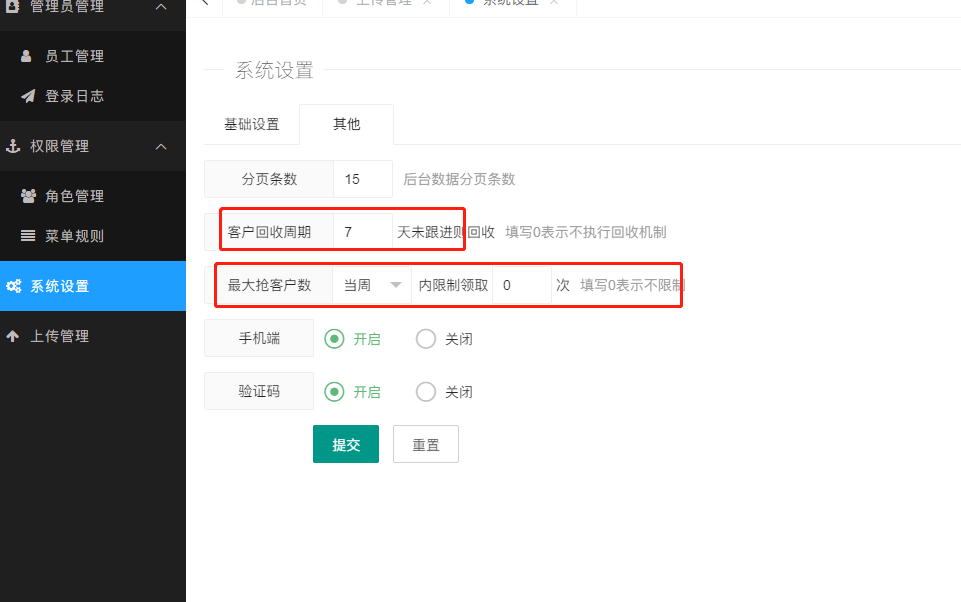Click the user icon beside 员工管理
961x602 pixels.
point(27,57)
